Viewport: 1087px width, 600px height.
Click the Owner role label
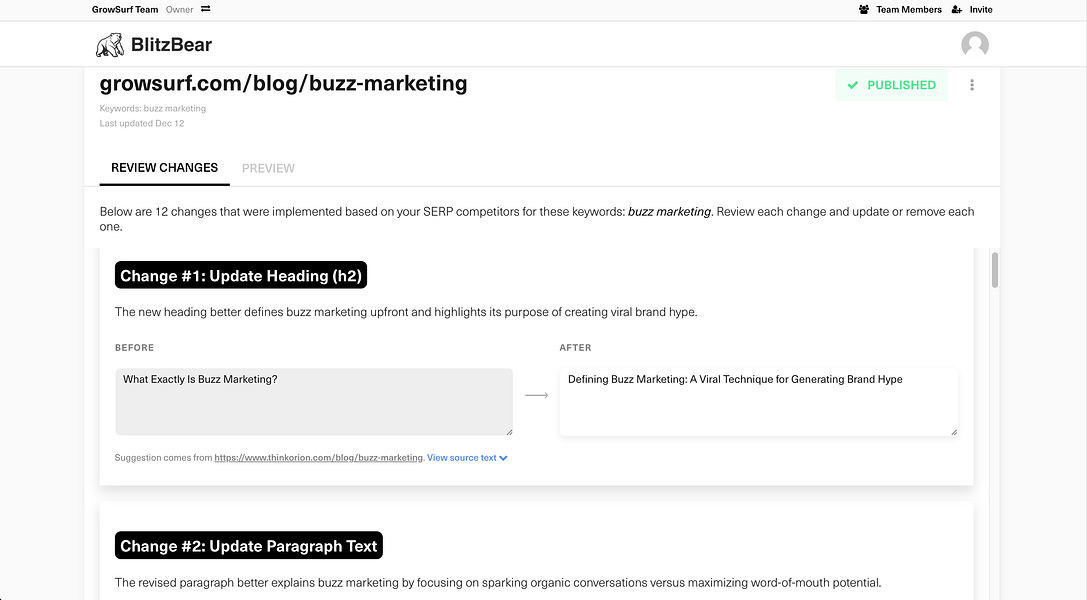pyautogui.click(x=180, y=10)
